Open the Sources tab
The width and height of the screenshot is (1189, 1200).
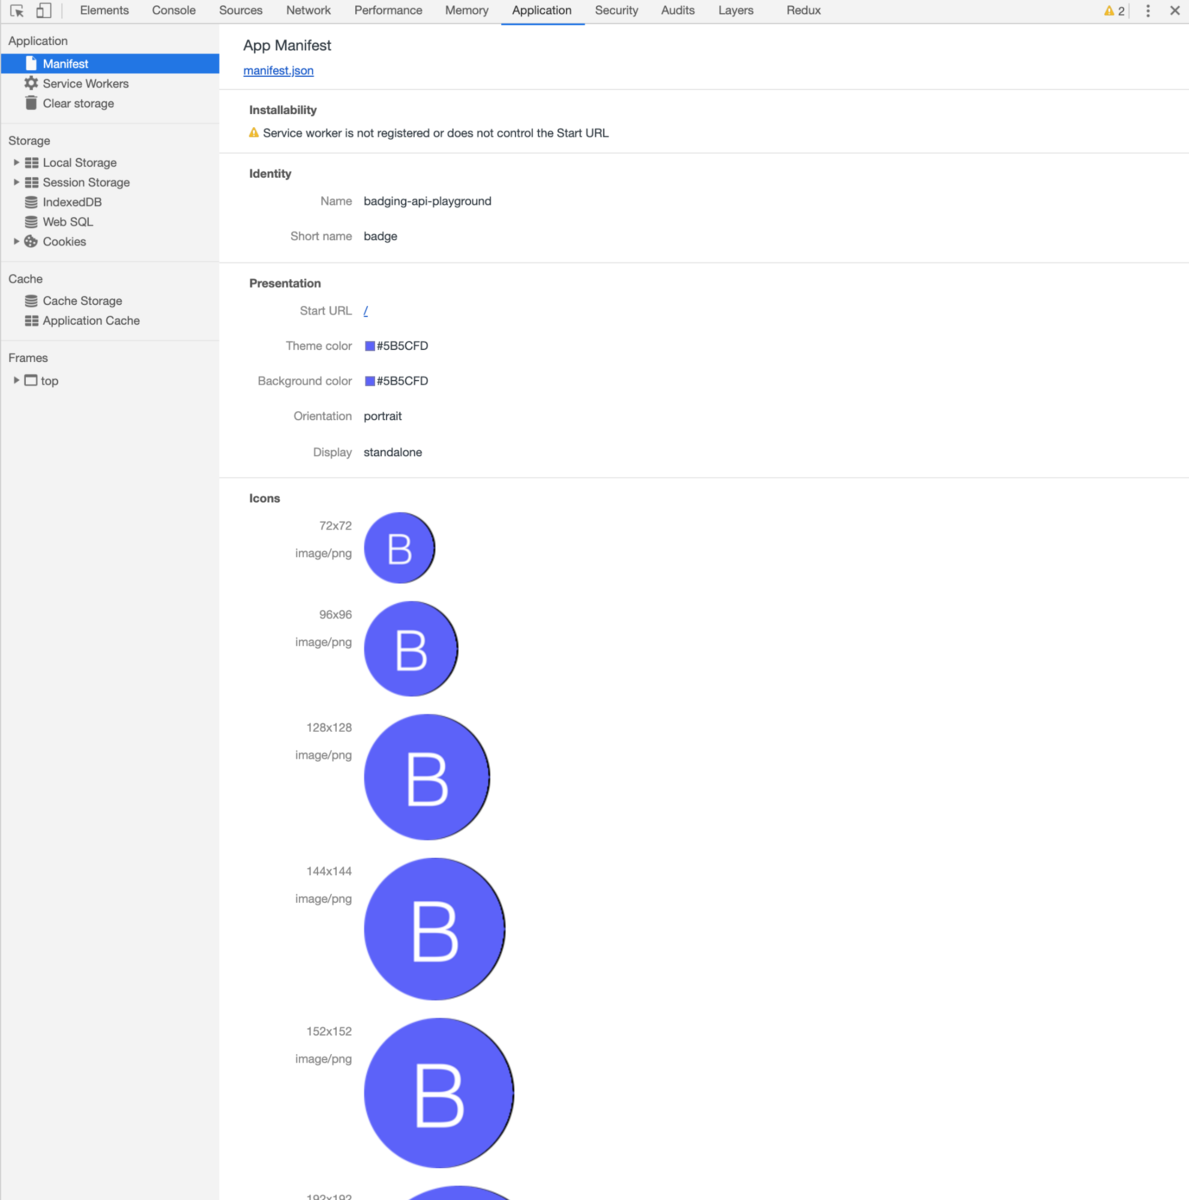pyautogui.click(x=241, y=11)
